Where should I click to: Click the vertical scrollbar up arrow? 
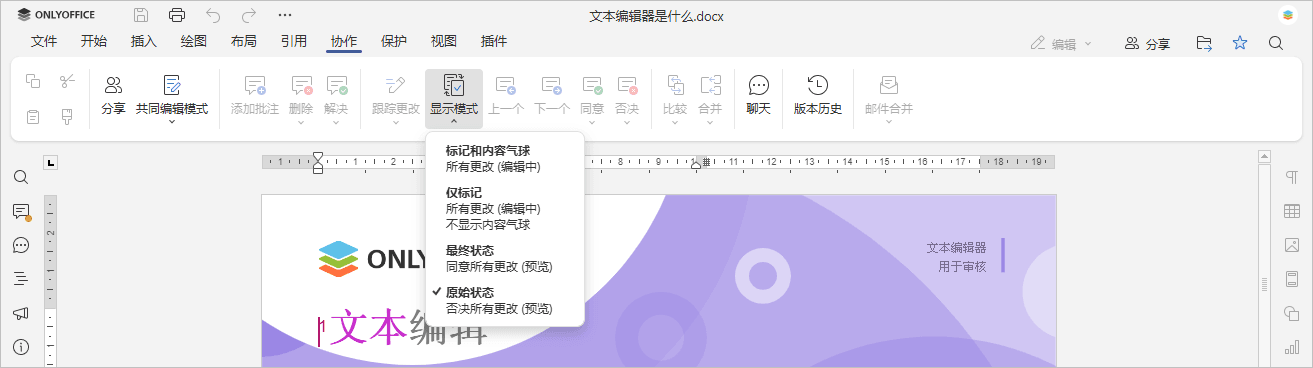coord(1265,157)
